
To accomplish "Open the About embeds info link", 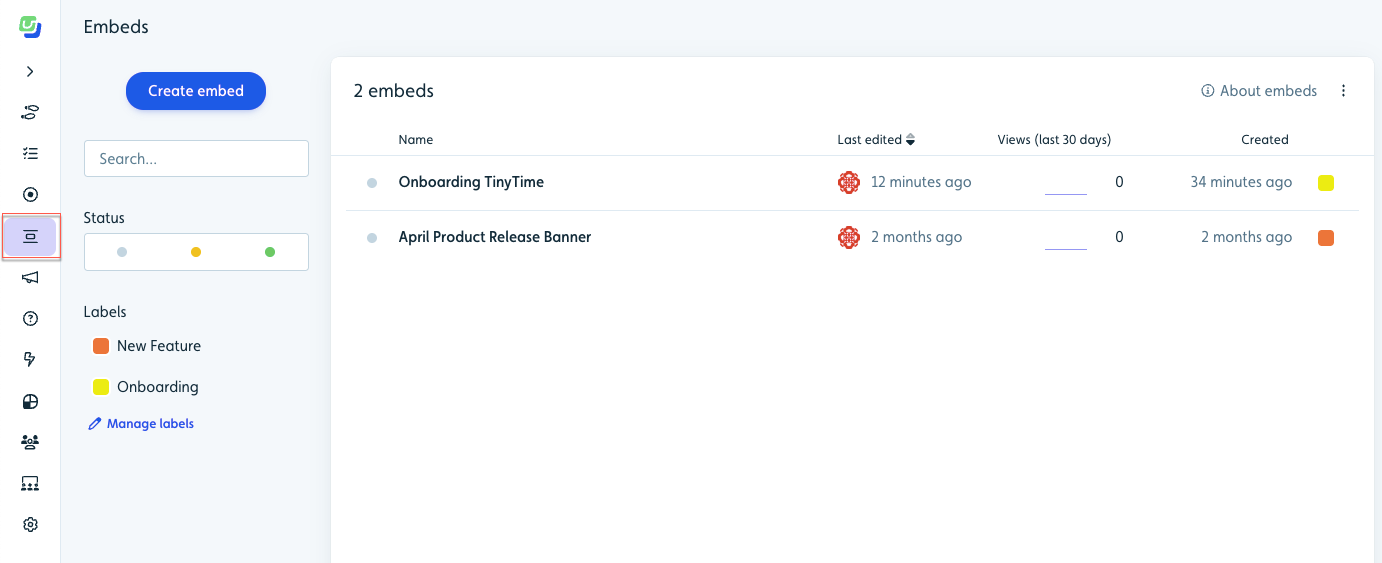I will (x=1259, y=91).
